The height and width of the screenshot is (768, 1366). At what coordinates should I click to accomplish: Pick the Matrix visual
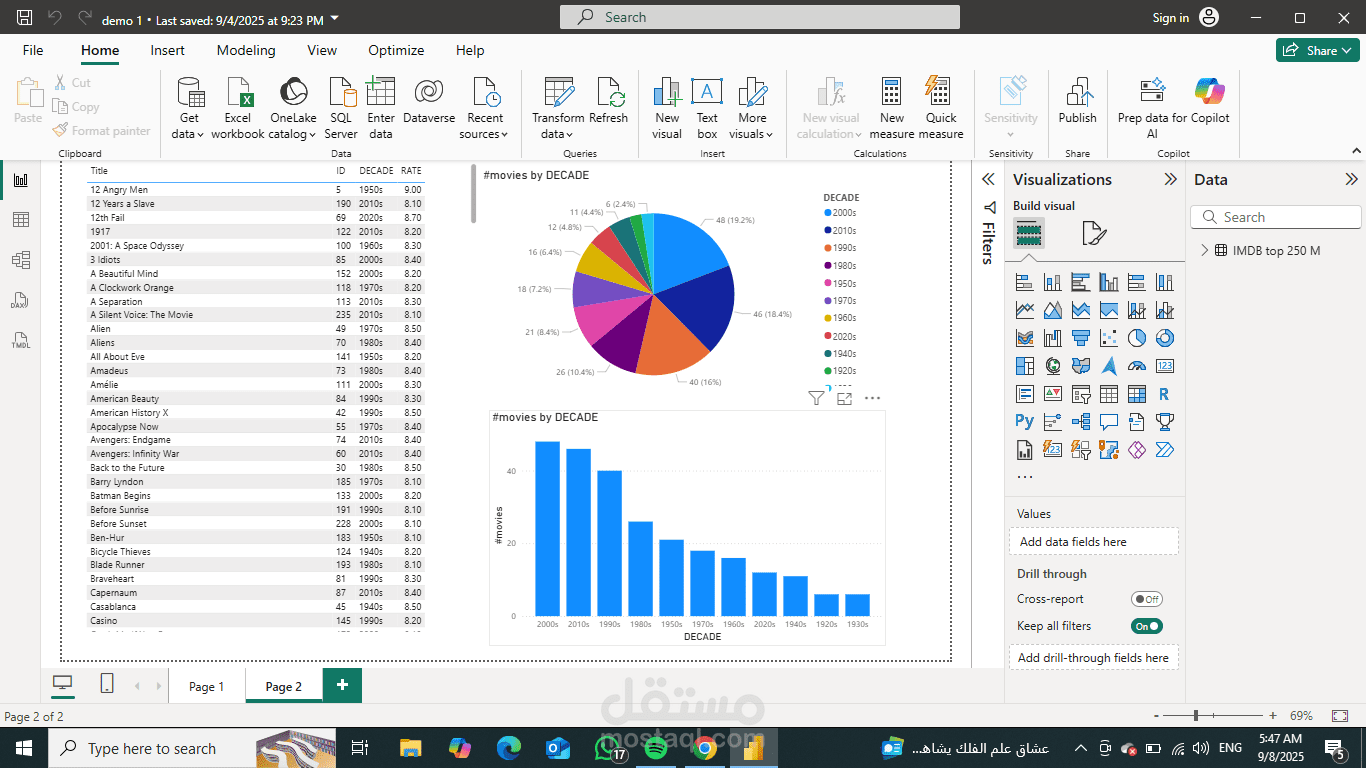[1136, 395]
